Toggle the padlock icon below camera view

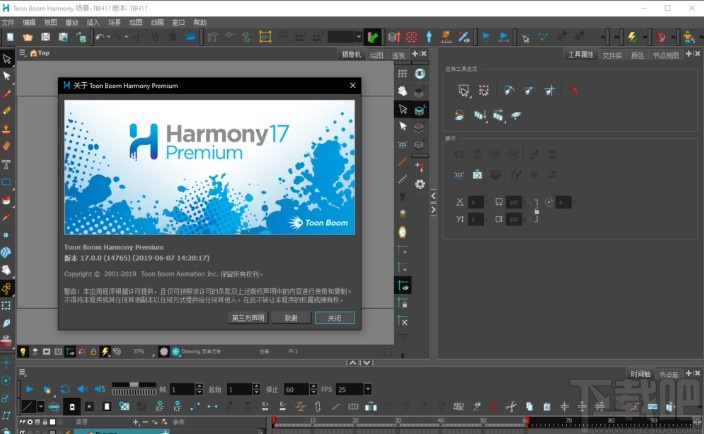93,352
